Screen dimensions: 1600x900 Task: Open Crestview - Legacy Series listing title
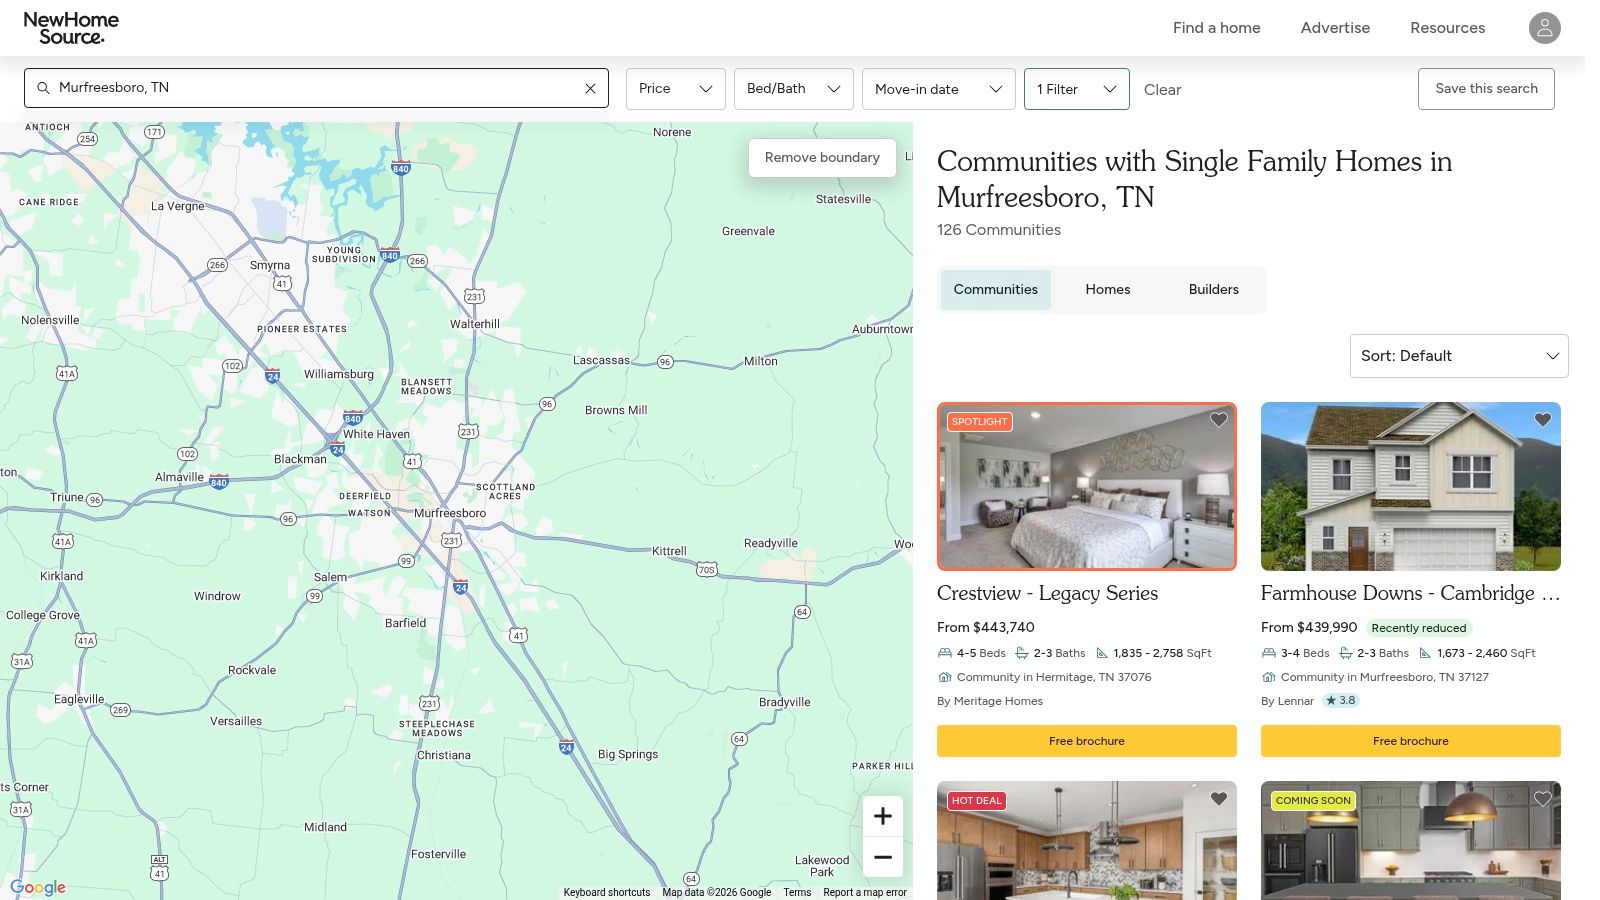[1047, 593]
